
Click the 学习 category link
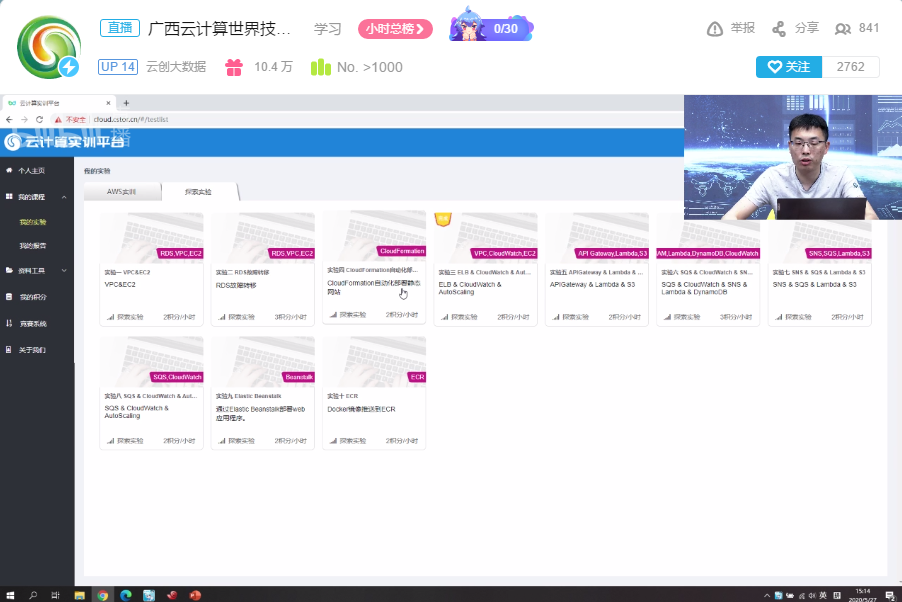point(327,29)
